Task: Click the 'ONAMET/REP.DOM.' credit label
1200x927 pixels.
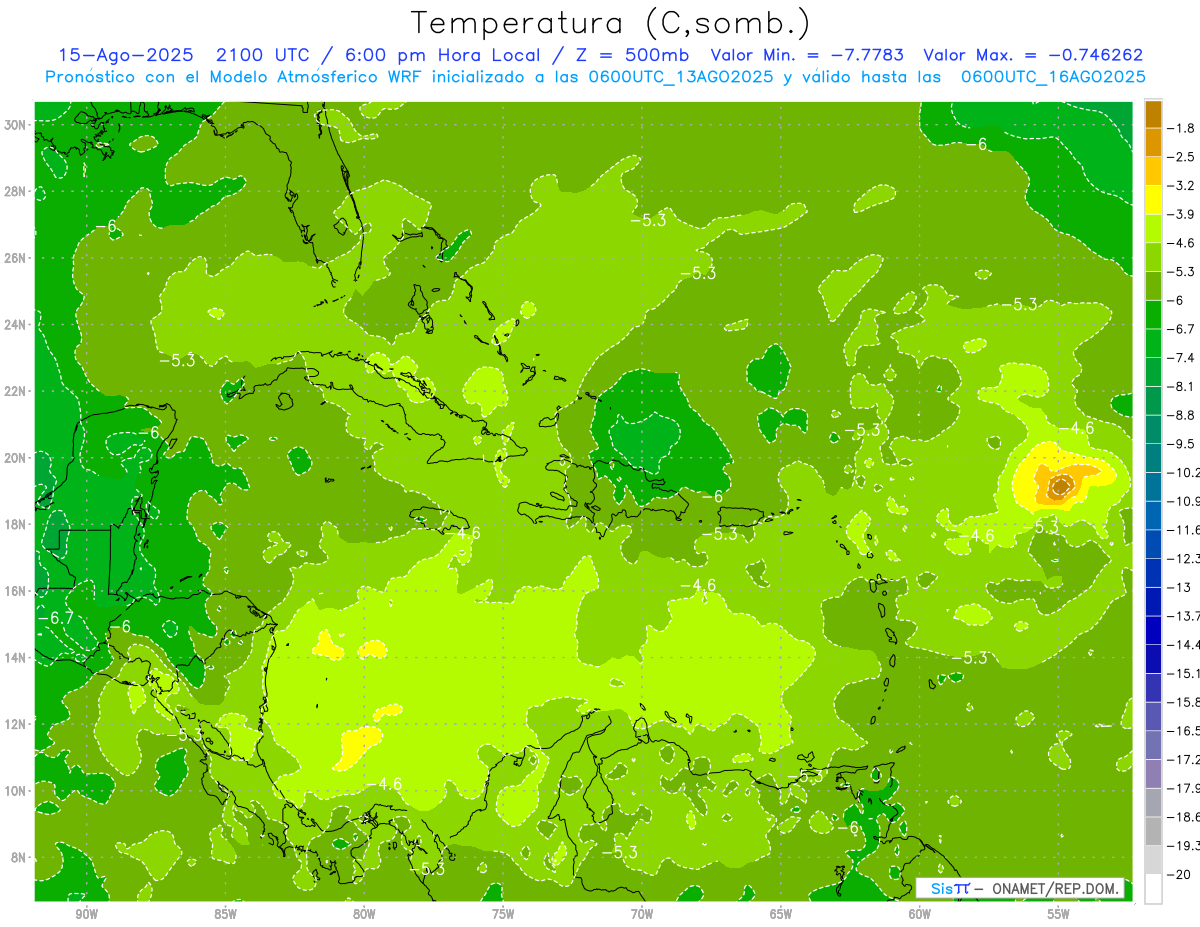Action: pyautogui.click(x=1056, y=888)
